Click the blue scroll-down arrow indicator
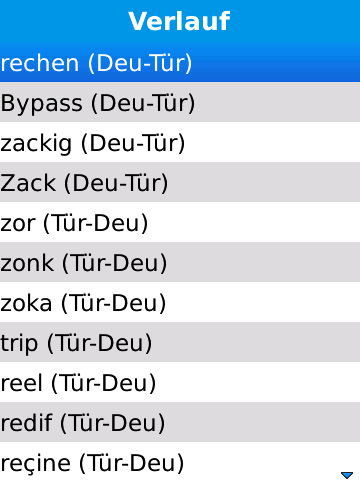 [347, 475]
